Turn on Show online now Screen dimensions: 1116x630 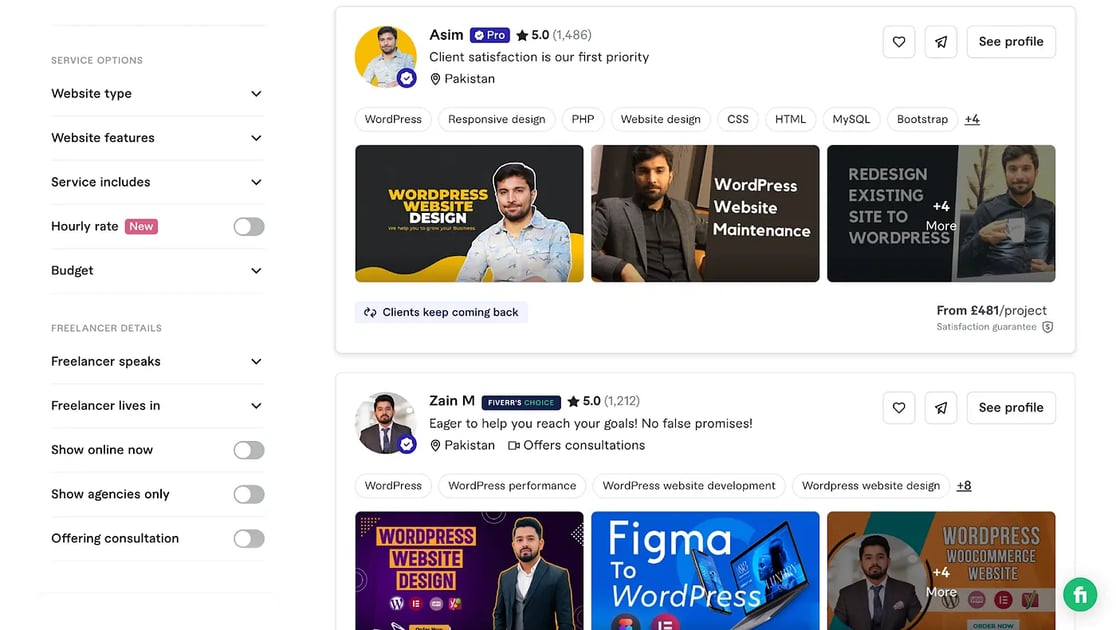click(x=248, y=450)
